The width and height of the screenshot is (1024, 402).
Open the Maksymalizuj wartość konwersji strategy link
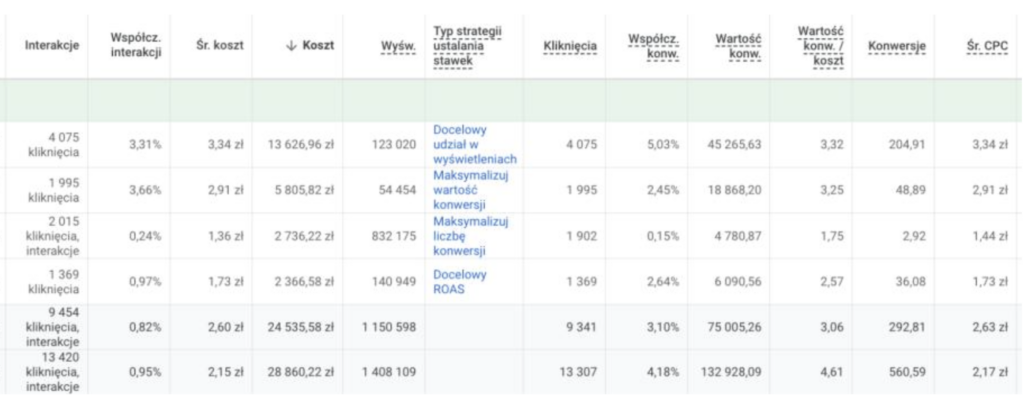(470, 189)
